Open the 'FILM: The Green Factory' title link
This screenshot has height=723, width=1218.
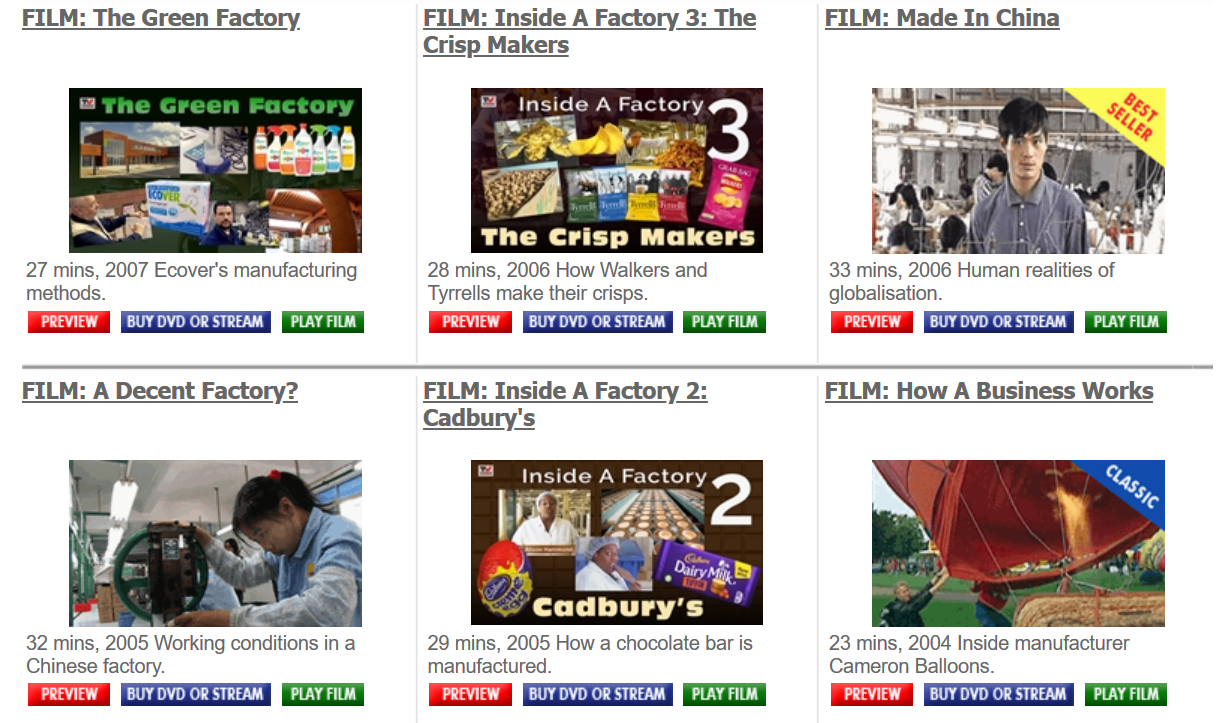coord(161,18)
